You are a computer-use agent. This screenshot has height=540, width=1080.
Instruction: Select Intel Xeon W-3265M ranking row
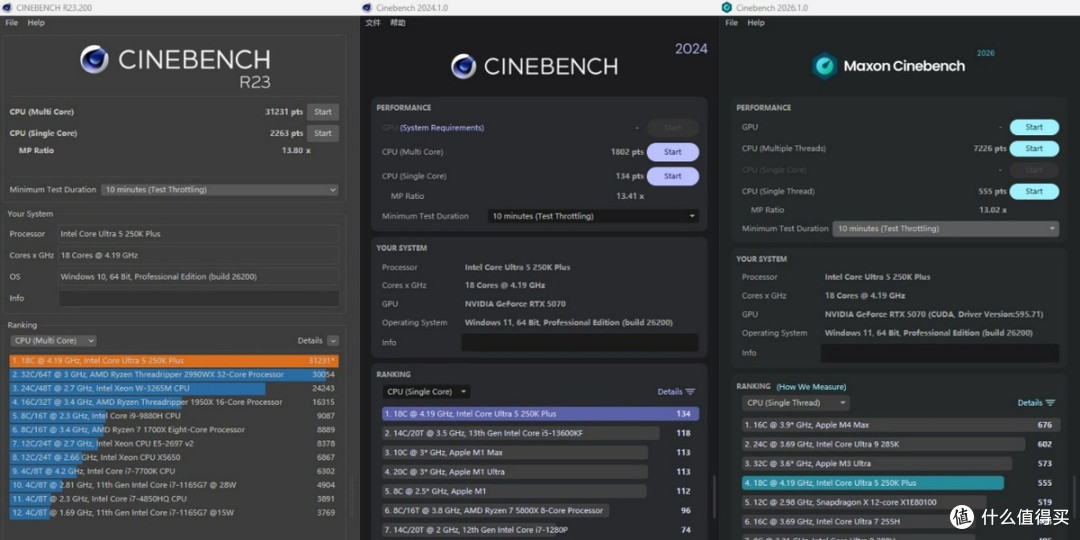pos(174,388)
